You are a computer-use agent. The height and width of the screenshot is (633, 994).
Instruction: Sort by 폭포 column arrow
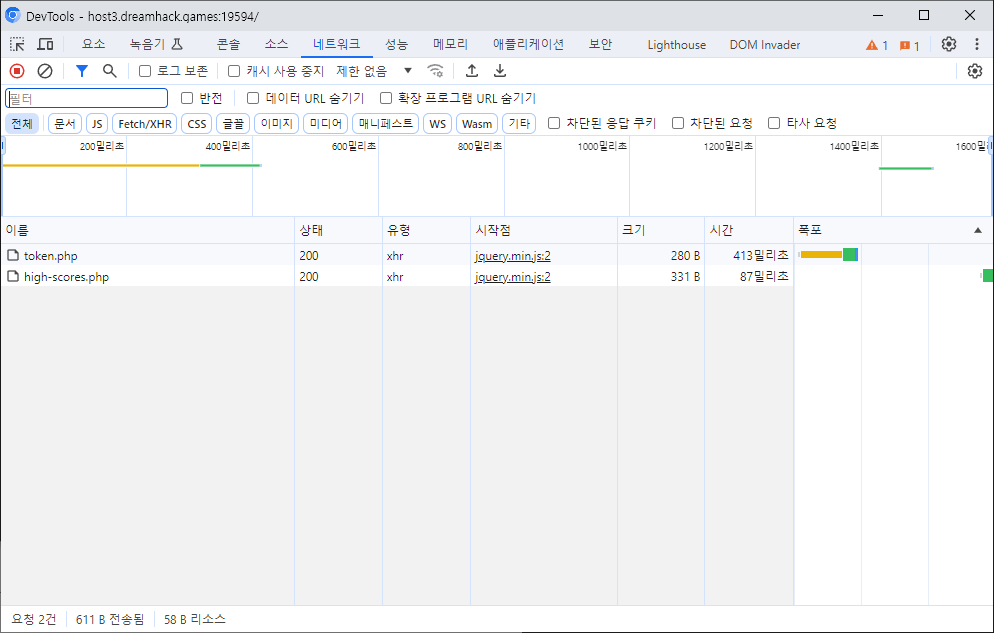(977, 230)
